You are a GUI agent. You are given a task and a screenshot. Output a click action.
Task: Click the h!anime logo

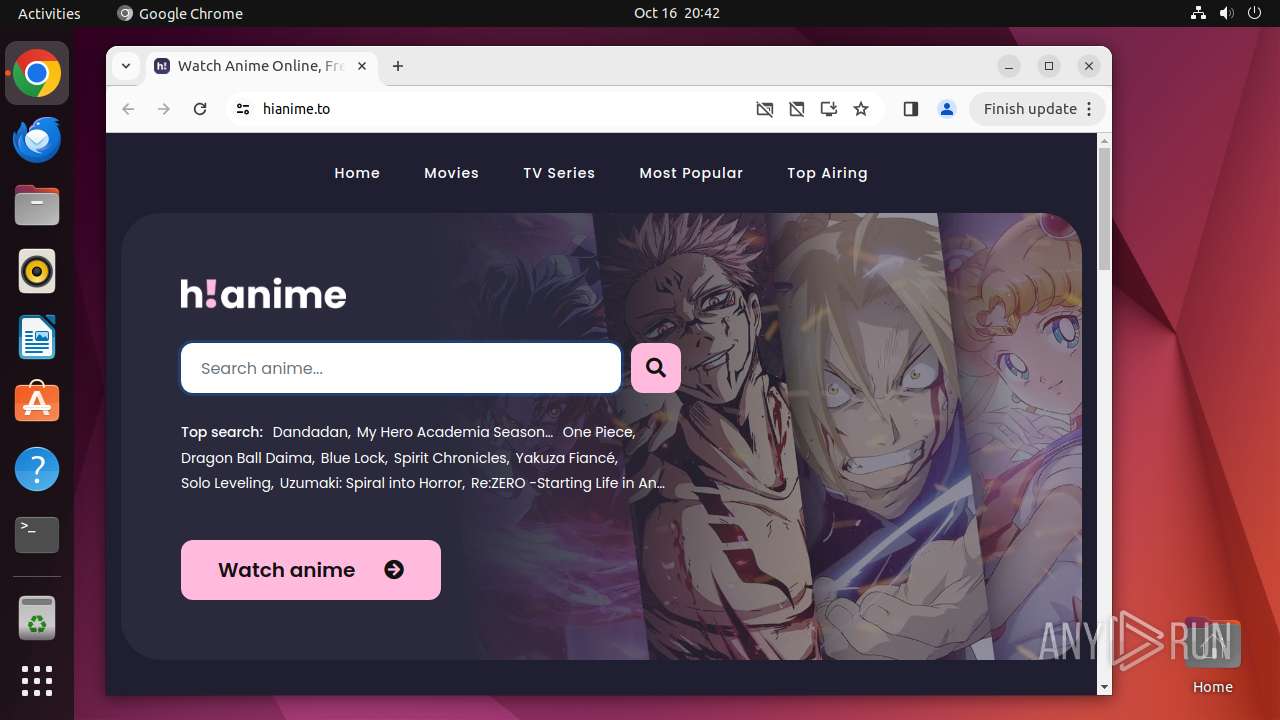pyautogui.click(x=263, y=293)
